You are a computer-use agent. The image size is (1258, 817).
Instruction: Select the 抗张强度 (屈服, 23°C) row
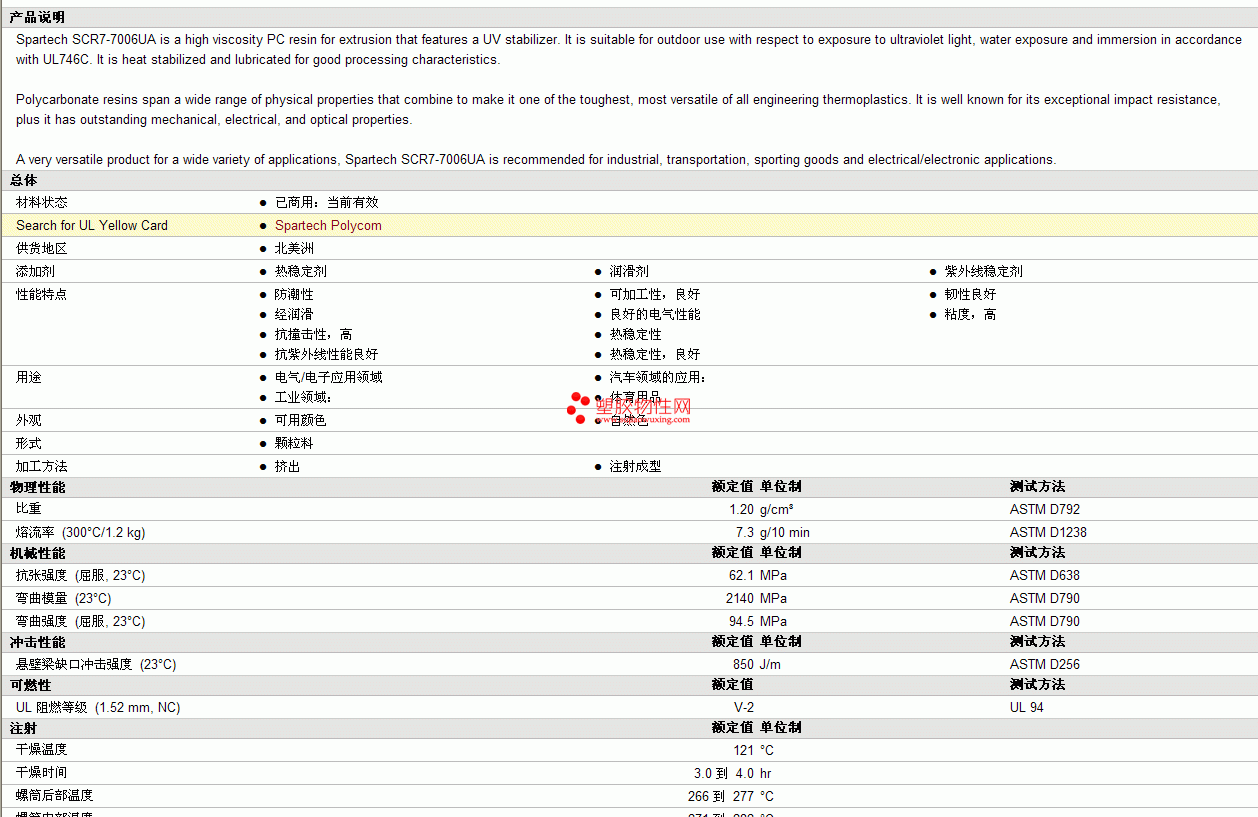629,575
